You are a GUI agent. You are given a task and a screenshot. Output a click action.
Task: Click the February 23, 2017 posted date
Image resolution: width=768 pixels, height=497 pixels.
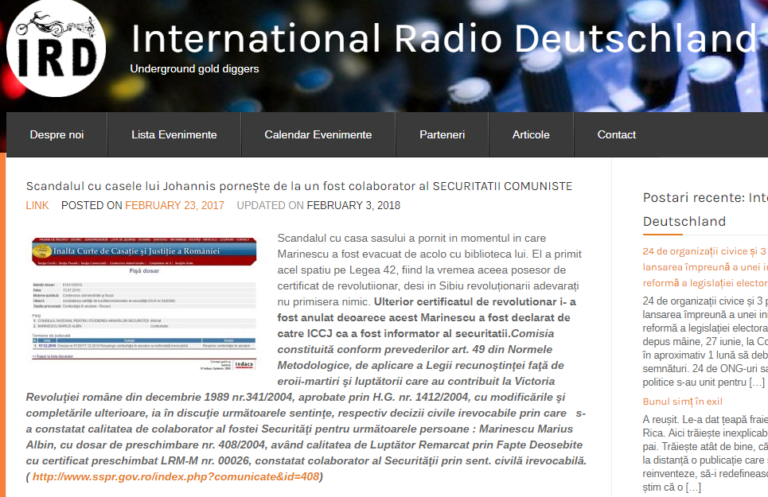click(x=174, y=205)
